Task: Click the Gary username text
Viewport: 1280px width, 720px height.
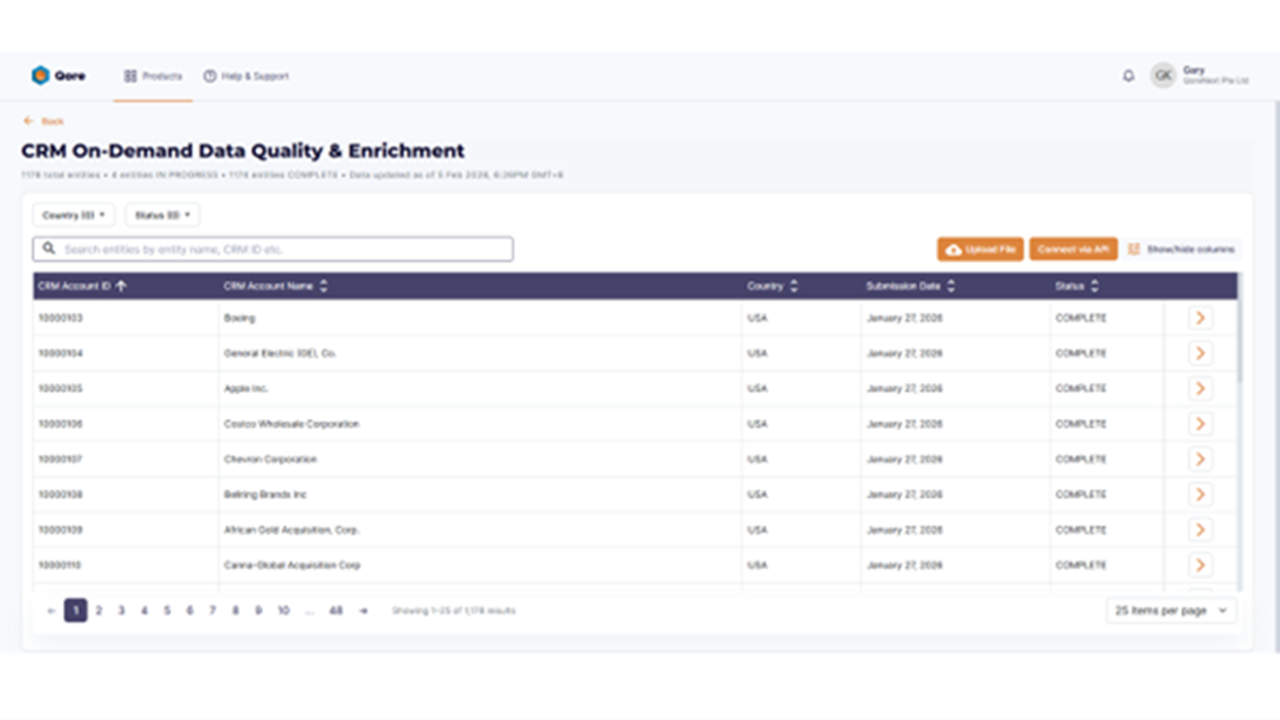Action: [1193, 70]
